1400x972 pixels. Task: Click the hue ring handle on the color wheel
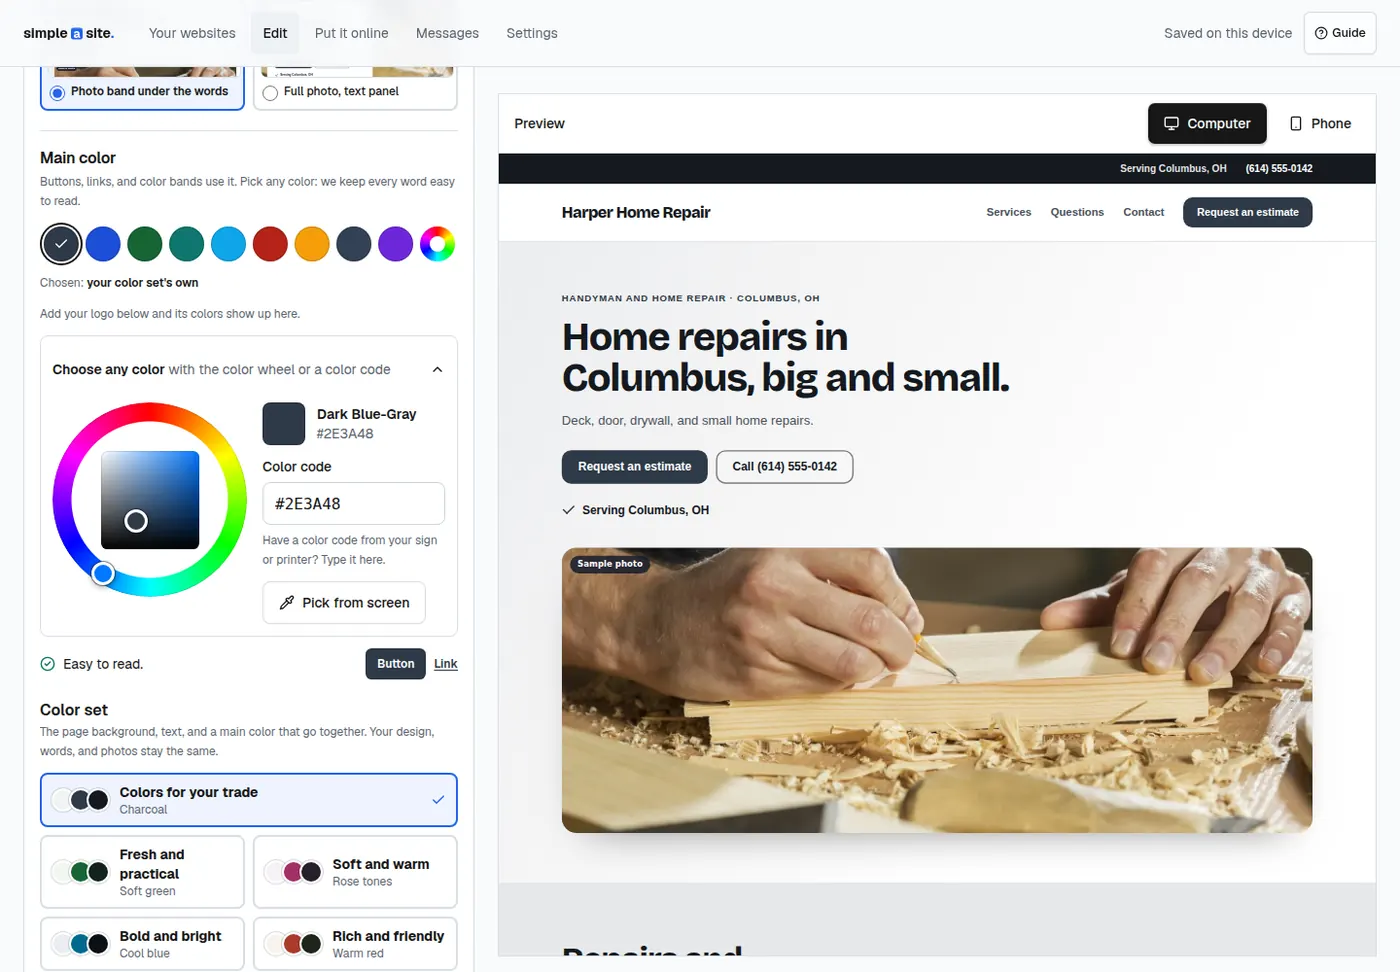[103, 573]
